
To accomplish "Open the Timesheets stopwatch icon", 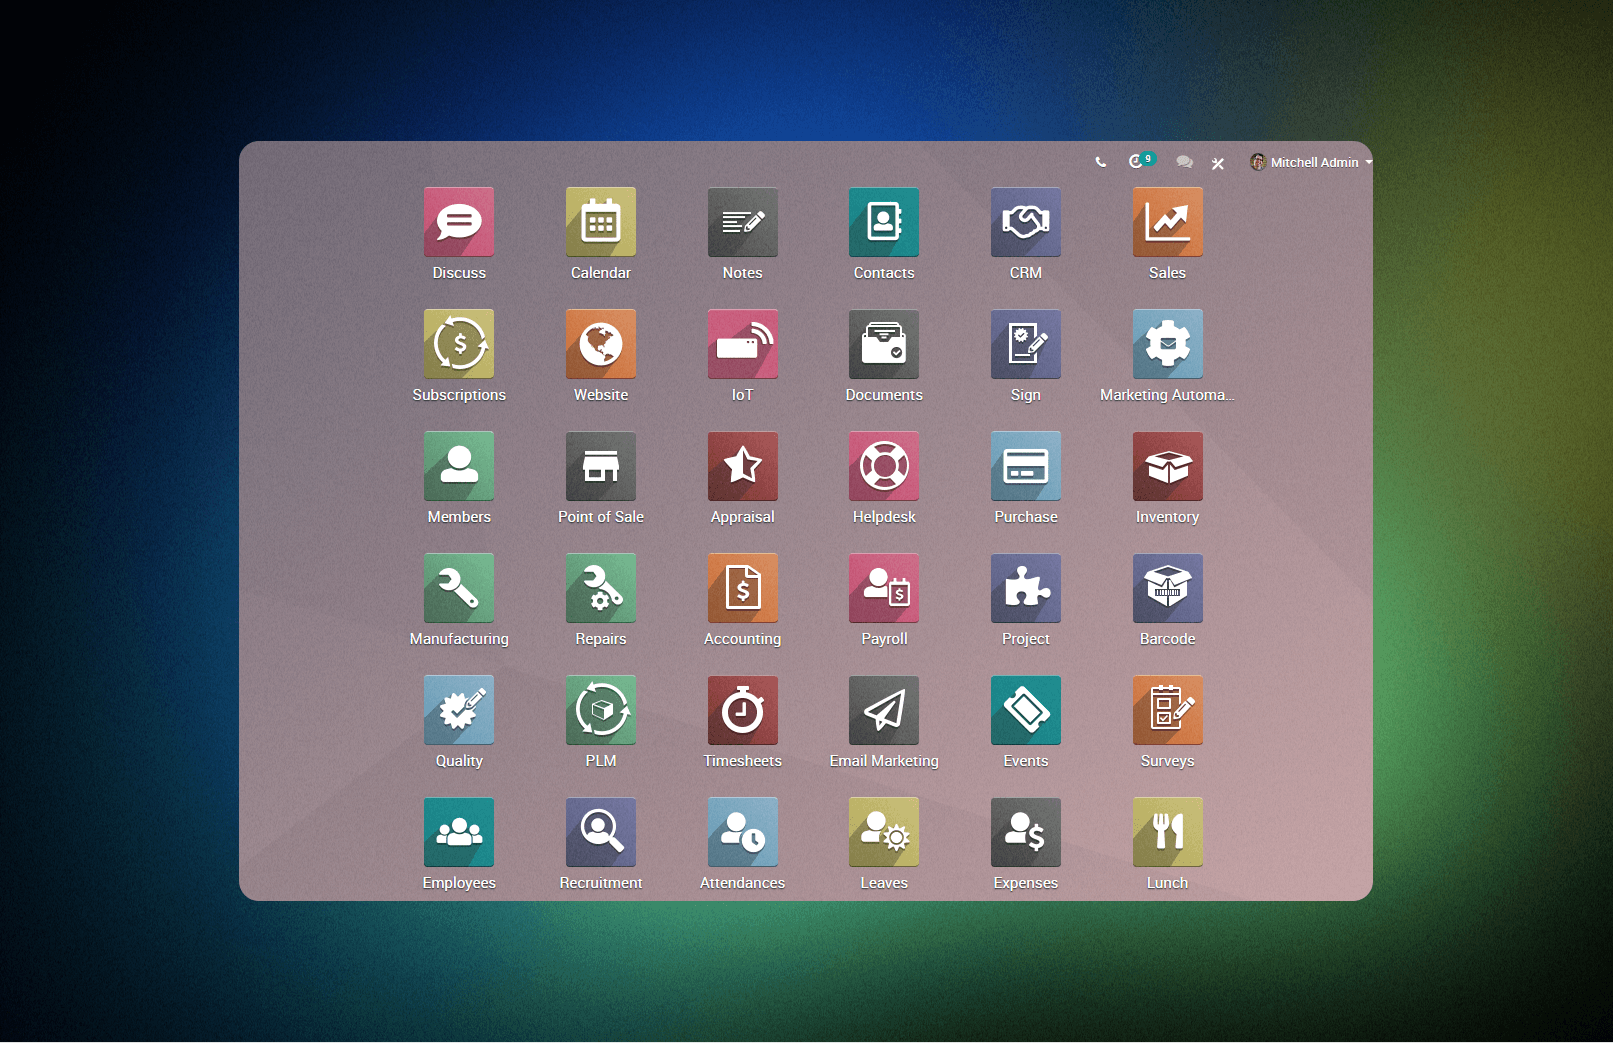I will [743, 710].
